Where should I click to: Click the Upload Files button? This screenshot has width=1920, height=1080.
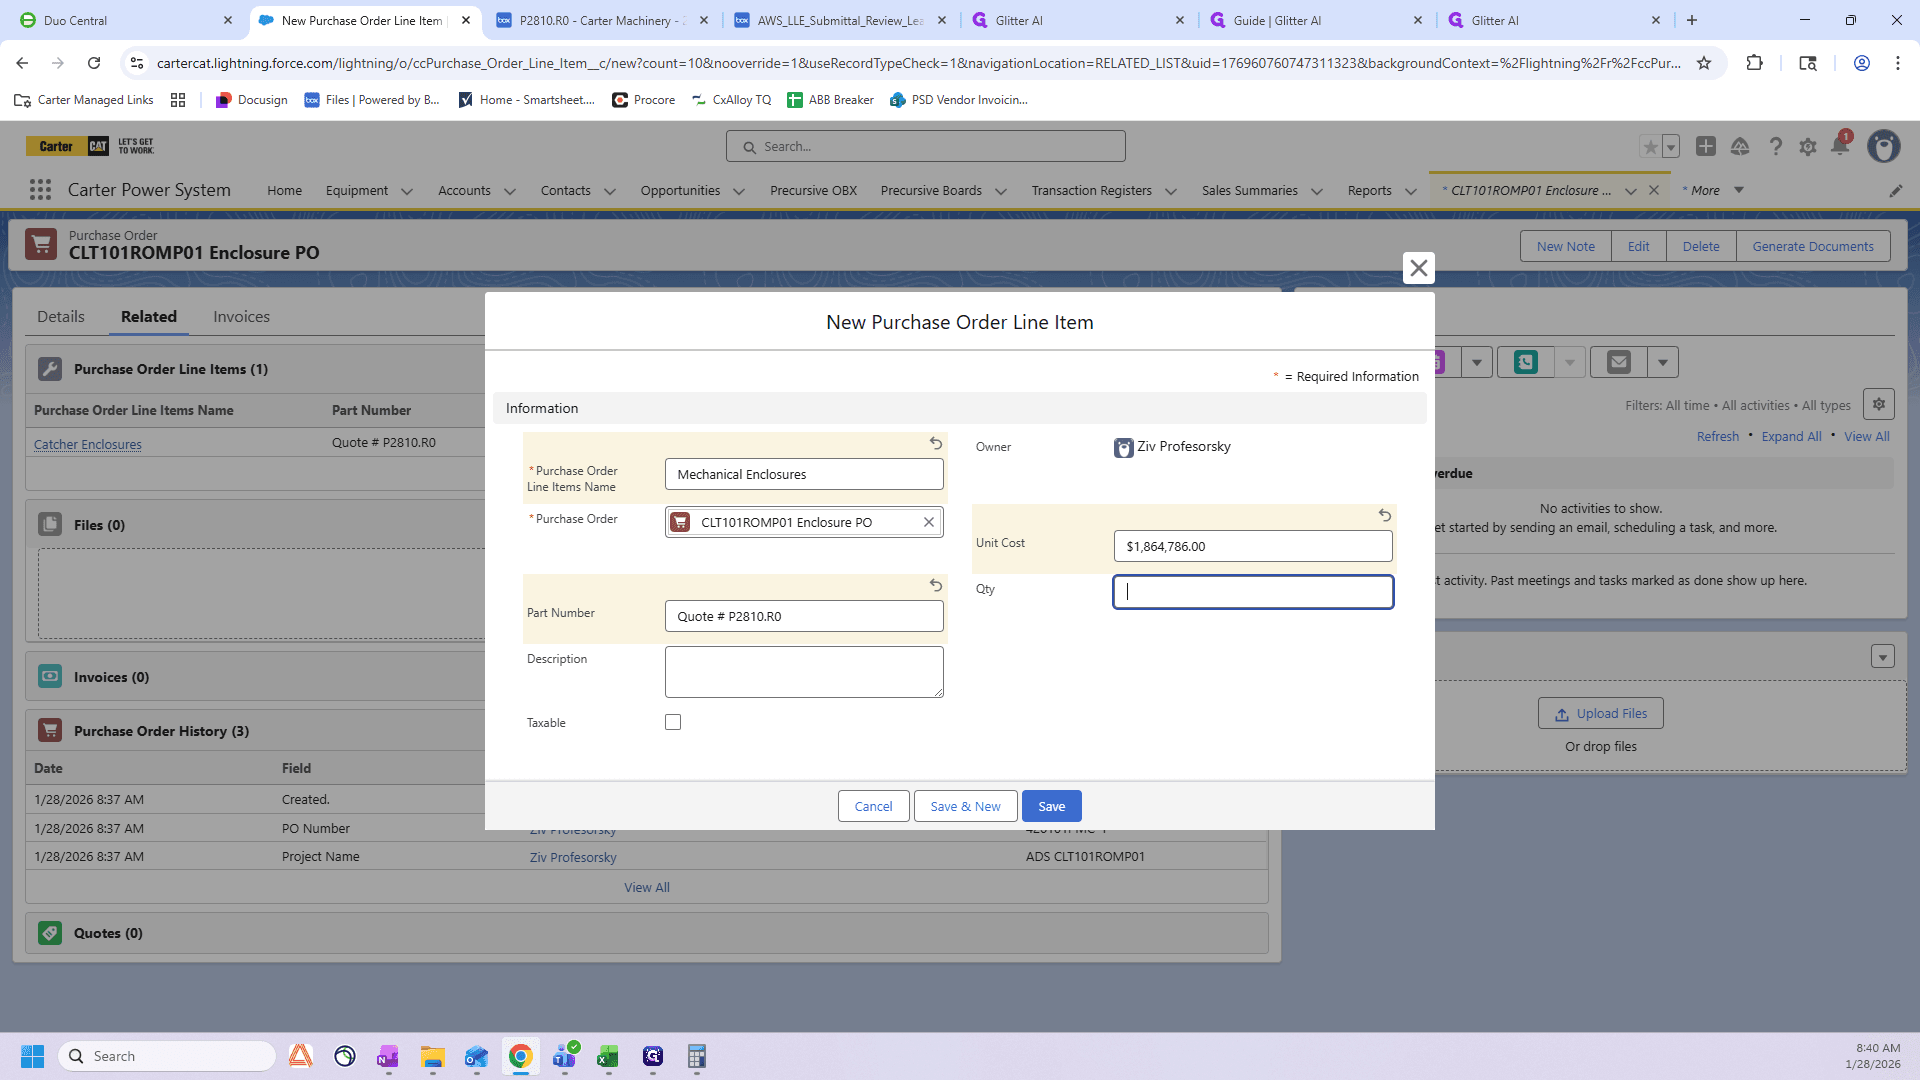point(1601,713)
